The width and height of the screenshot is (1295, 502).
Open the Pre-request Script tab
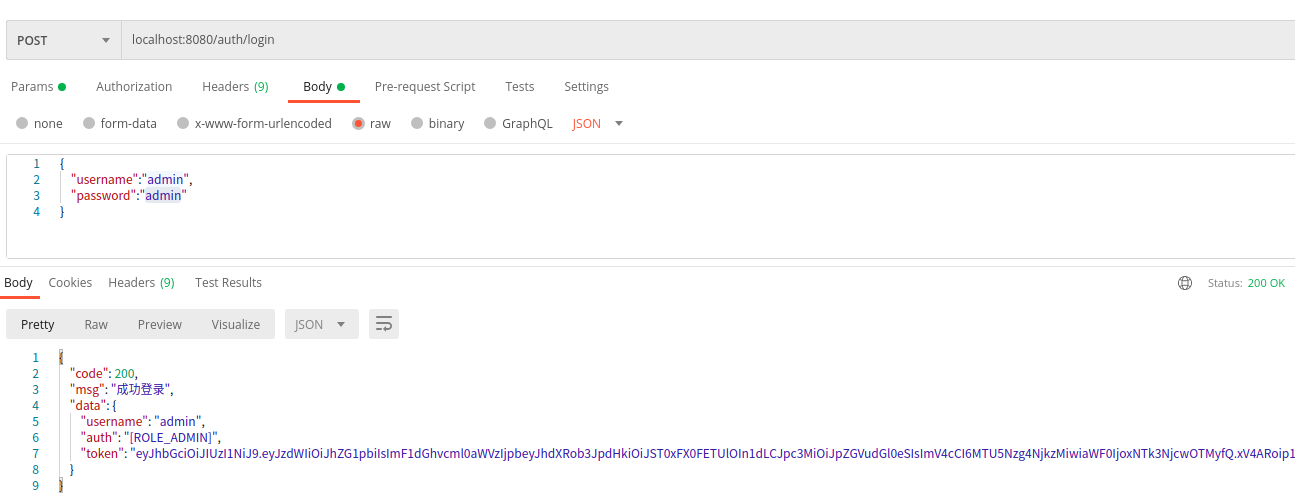tap(425, 87)
